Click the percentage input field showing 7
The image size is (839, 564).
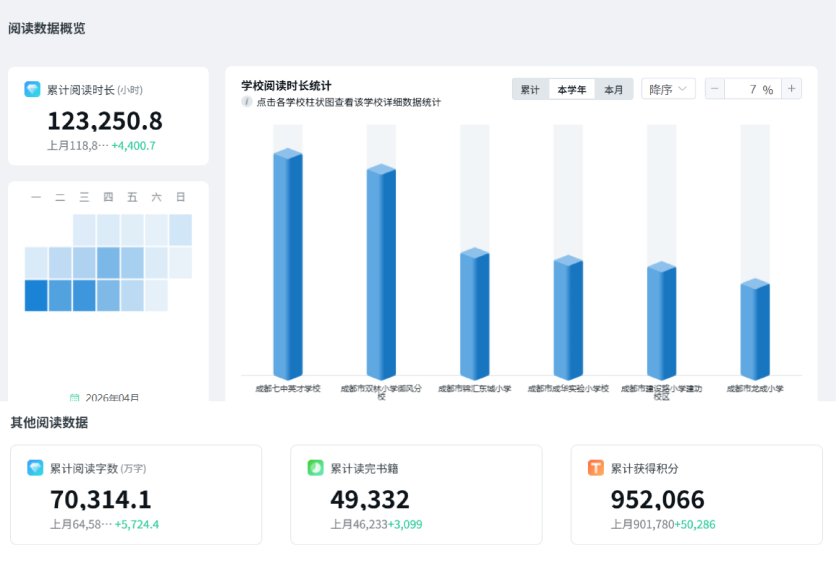752,89
